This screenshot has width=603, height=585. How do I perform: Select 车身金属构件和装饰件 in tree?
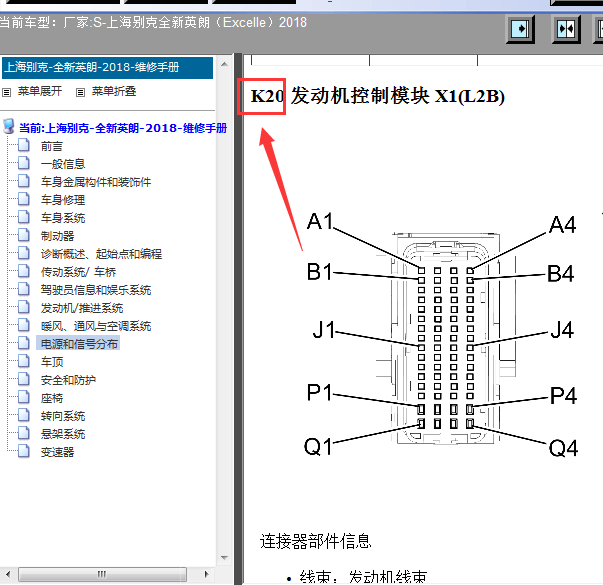[x=96, y=182]
